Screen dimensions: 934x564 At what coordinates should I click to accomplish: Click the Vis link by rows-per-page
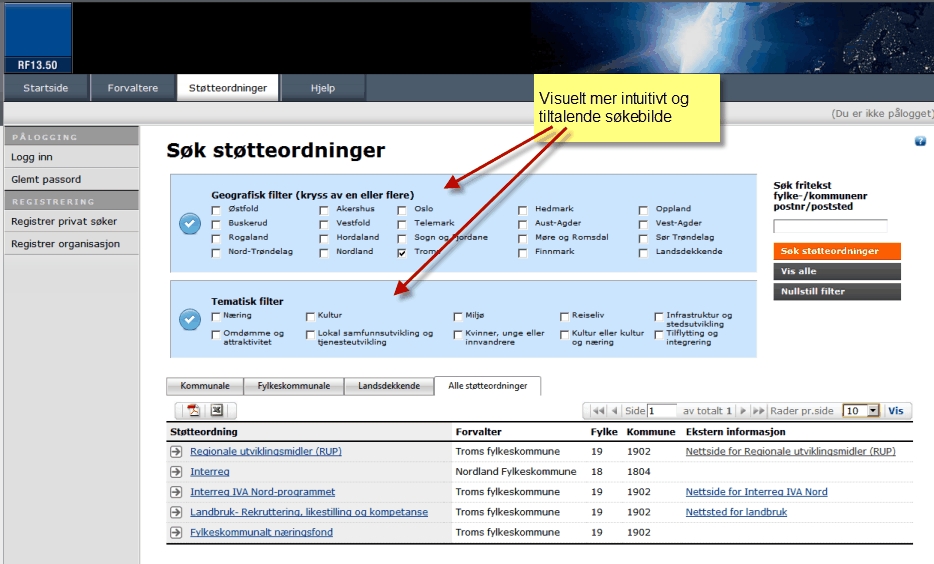(x=896, y=410)
